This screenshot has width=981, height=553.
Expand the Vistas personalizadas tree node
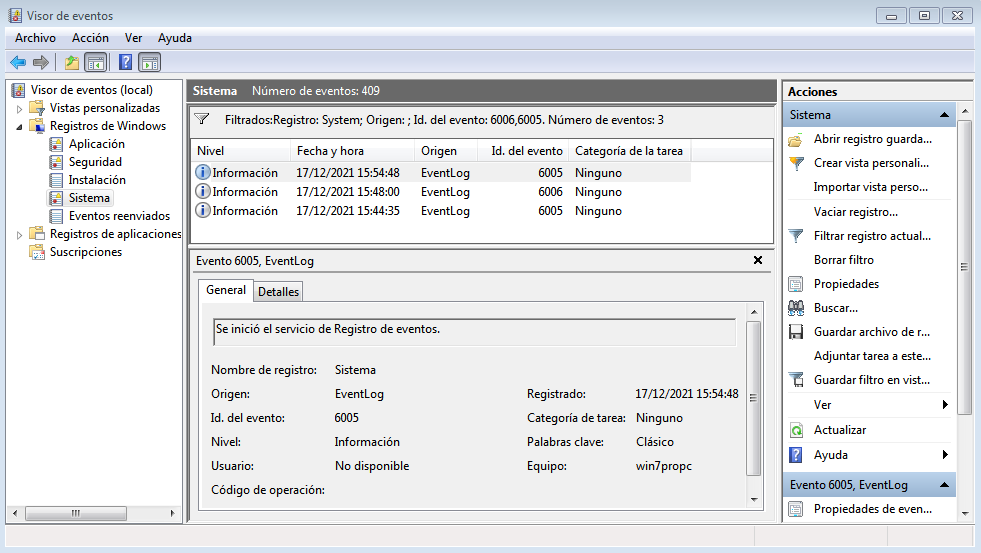(20, 108)
